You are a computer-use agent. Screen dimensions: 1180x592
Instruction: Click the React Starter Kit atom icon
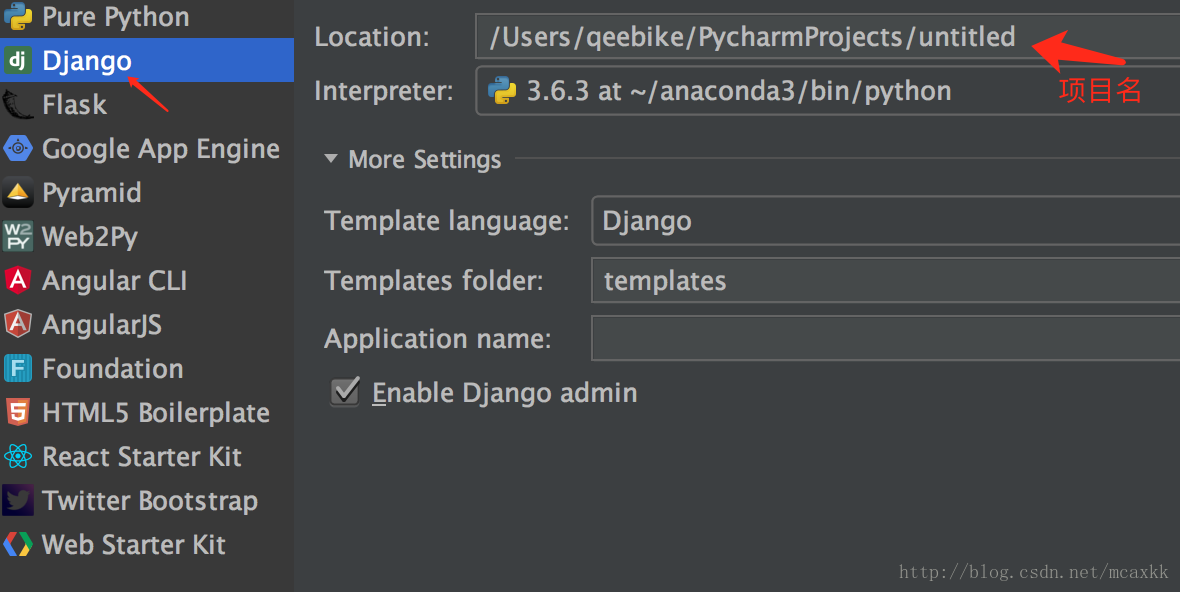coord(17,457)
